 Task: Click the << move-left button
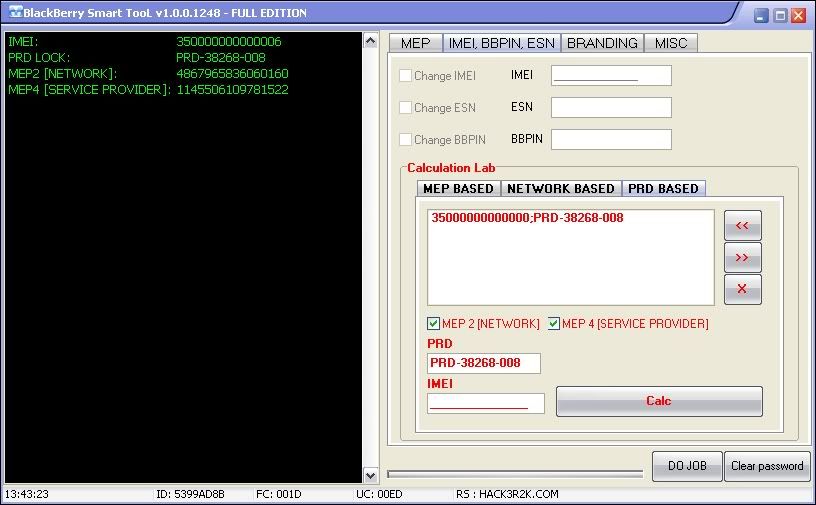click(743, 225)
